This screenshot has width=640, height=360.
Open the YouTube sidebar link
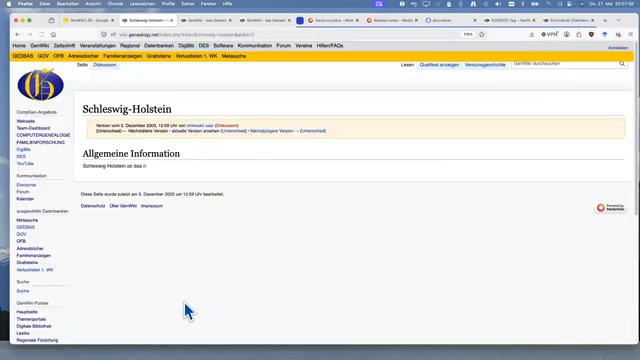(x=25, y=164)
